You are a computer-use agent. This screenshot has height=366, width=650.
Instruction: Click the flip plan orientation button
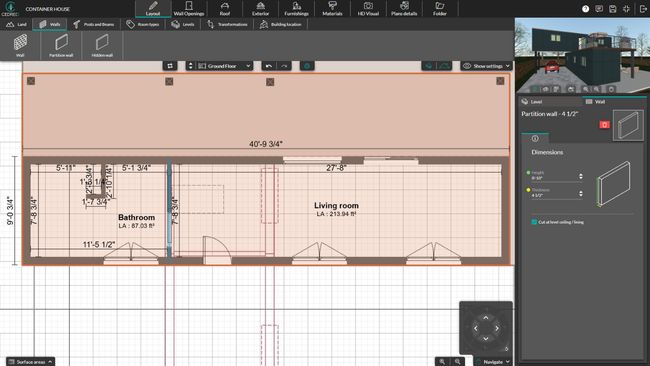click(170, 66)
